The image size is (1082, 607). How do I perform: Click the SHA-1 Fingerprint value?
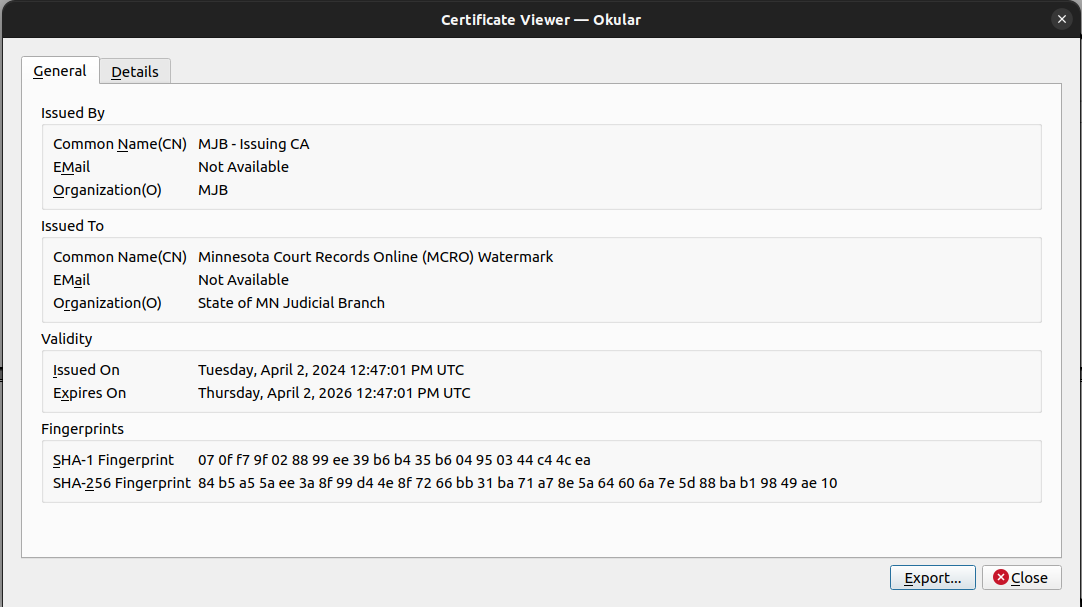pos(394,460)
